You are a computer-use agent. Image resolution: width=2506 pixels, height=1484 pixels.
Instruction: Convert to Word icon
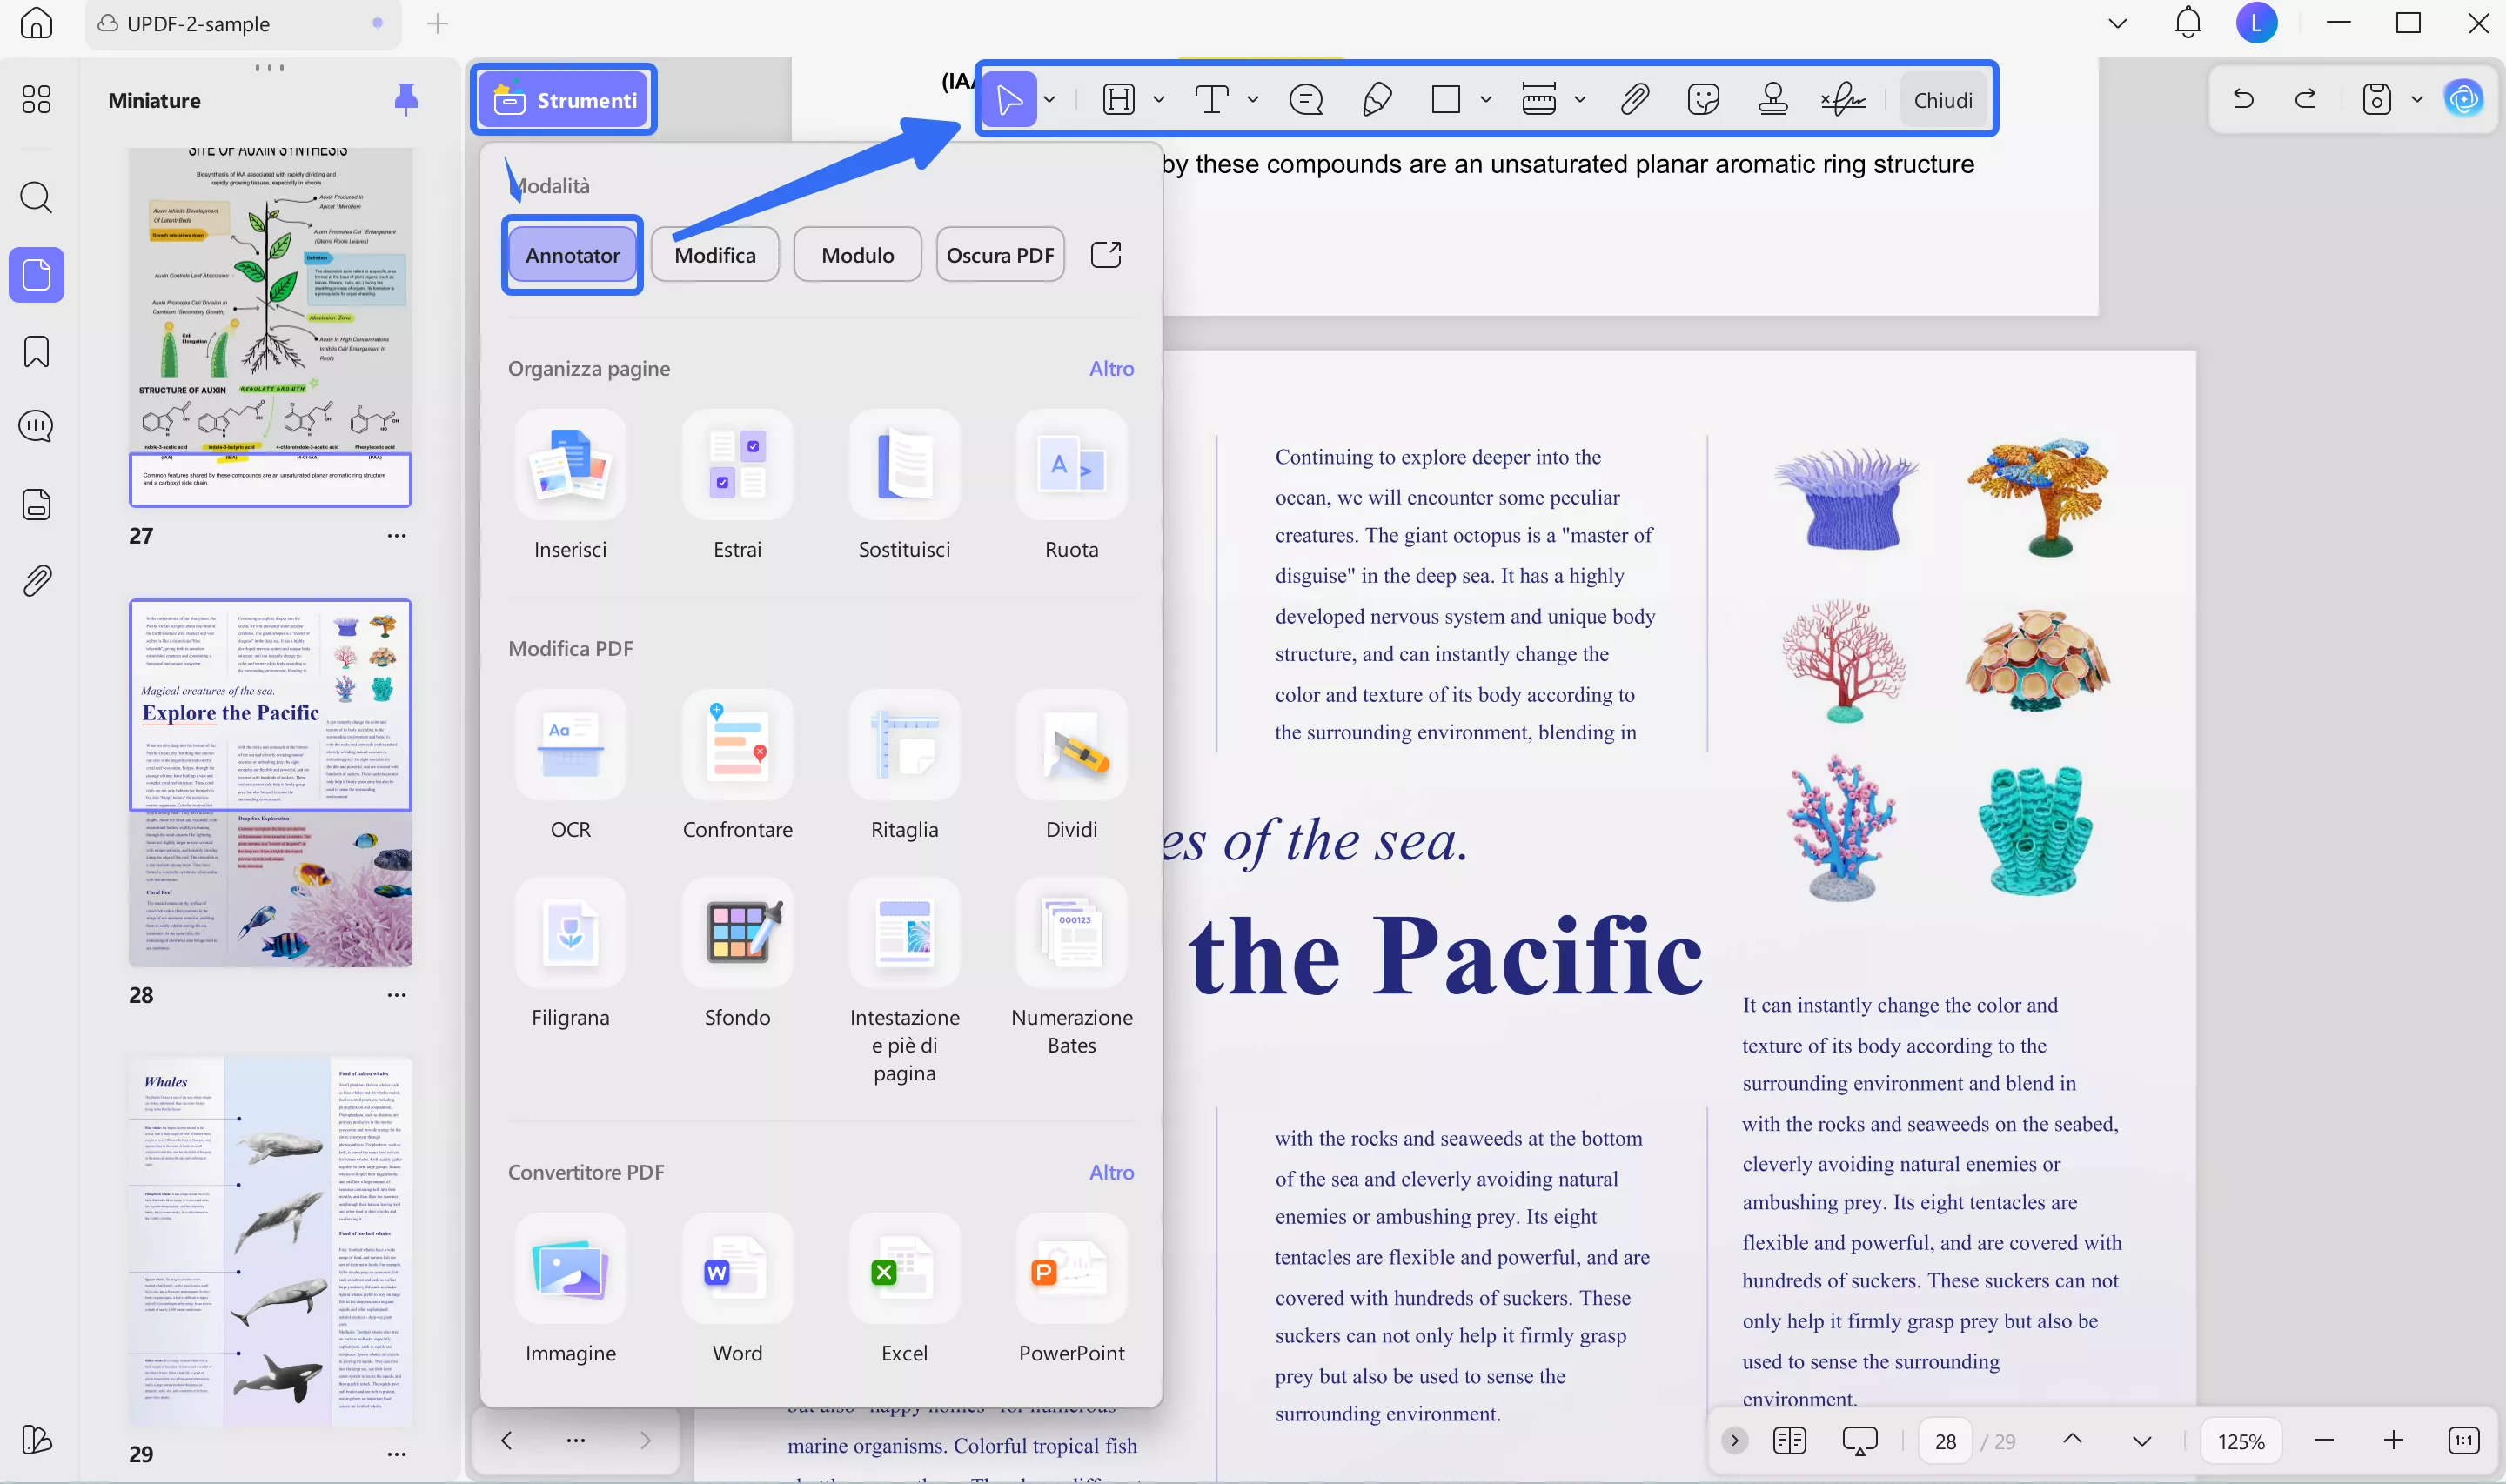pyautogui.click(x=737, y=1269)
